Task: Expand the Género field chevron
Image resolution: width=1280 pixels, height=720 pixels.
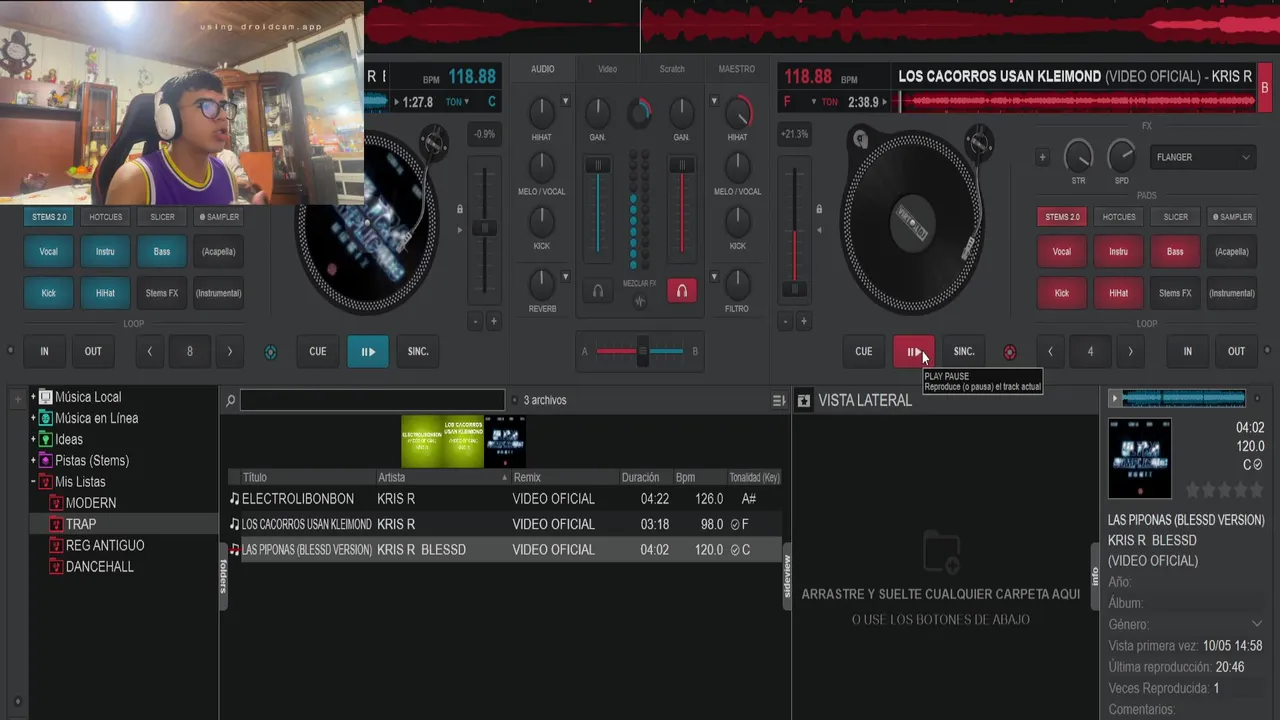Action: pyautogui.click(x=1257, y=624)
